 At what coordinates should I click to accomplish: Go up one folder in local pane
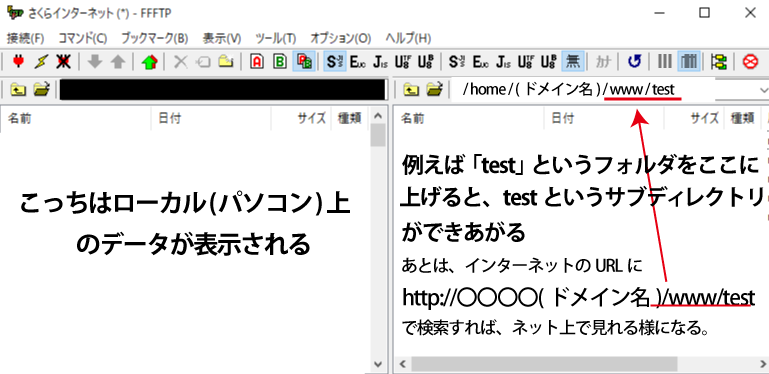click(x=18, y=90)
